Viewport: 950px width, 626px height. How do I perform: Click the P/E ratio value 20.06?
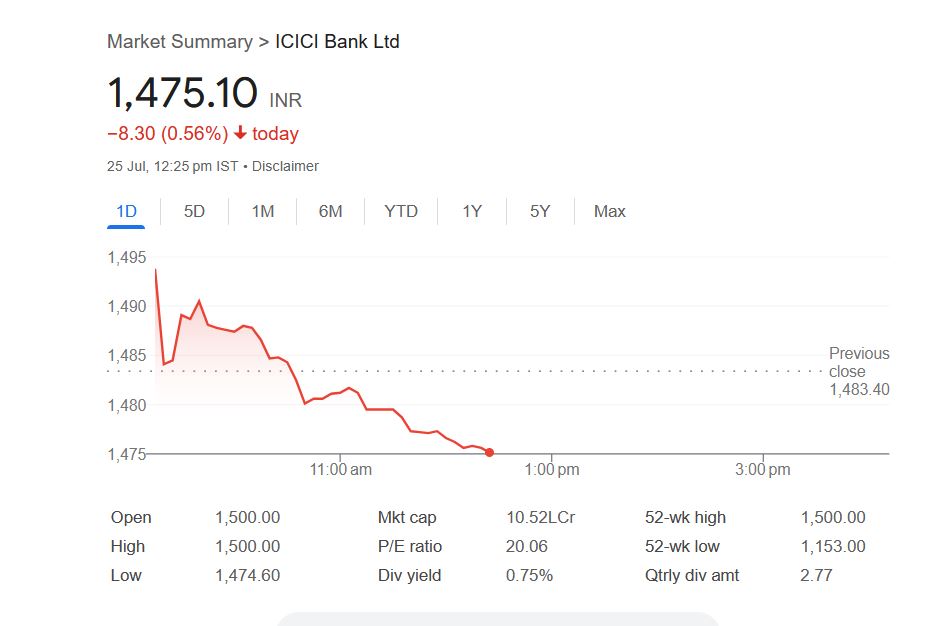point(527,547)
